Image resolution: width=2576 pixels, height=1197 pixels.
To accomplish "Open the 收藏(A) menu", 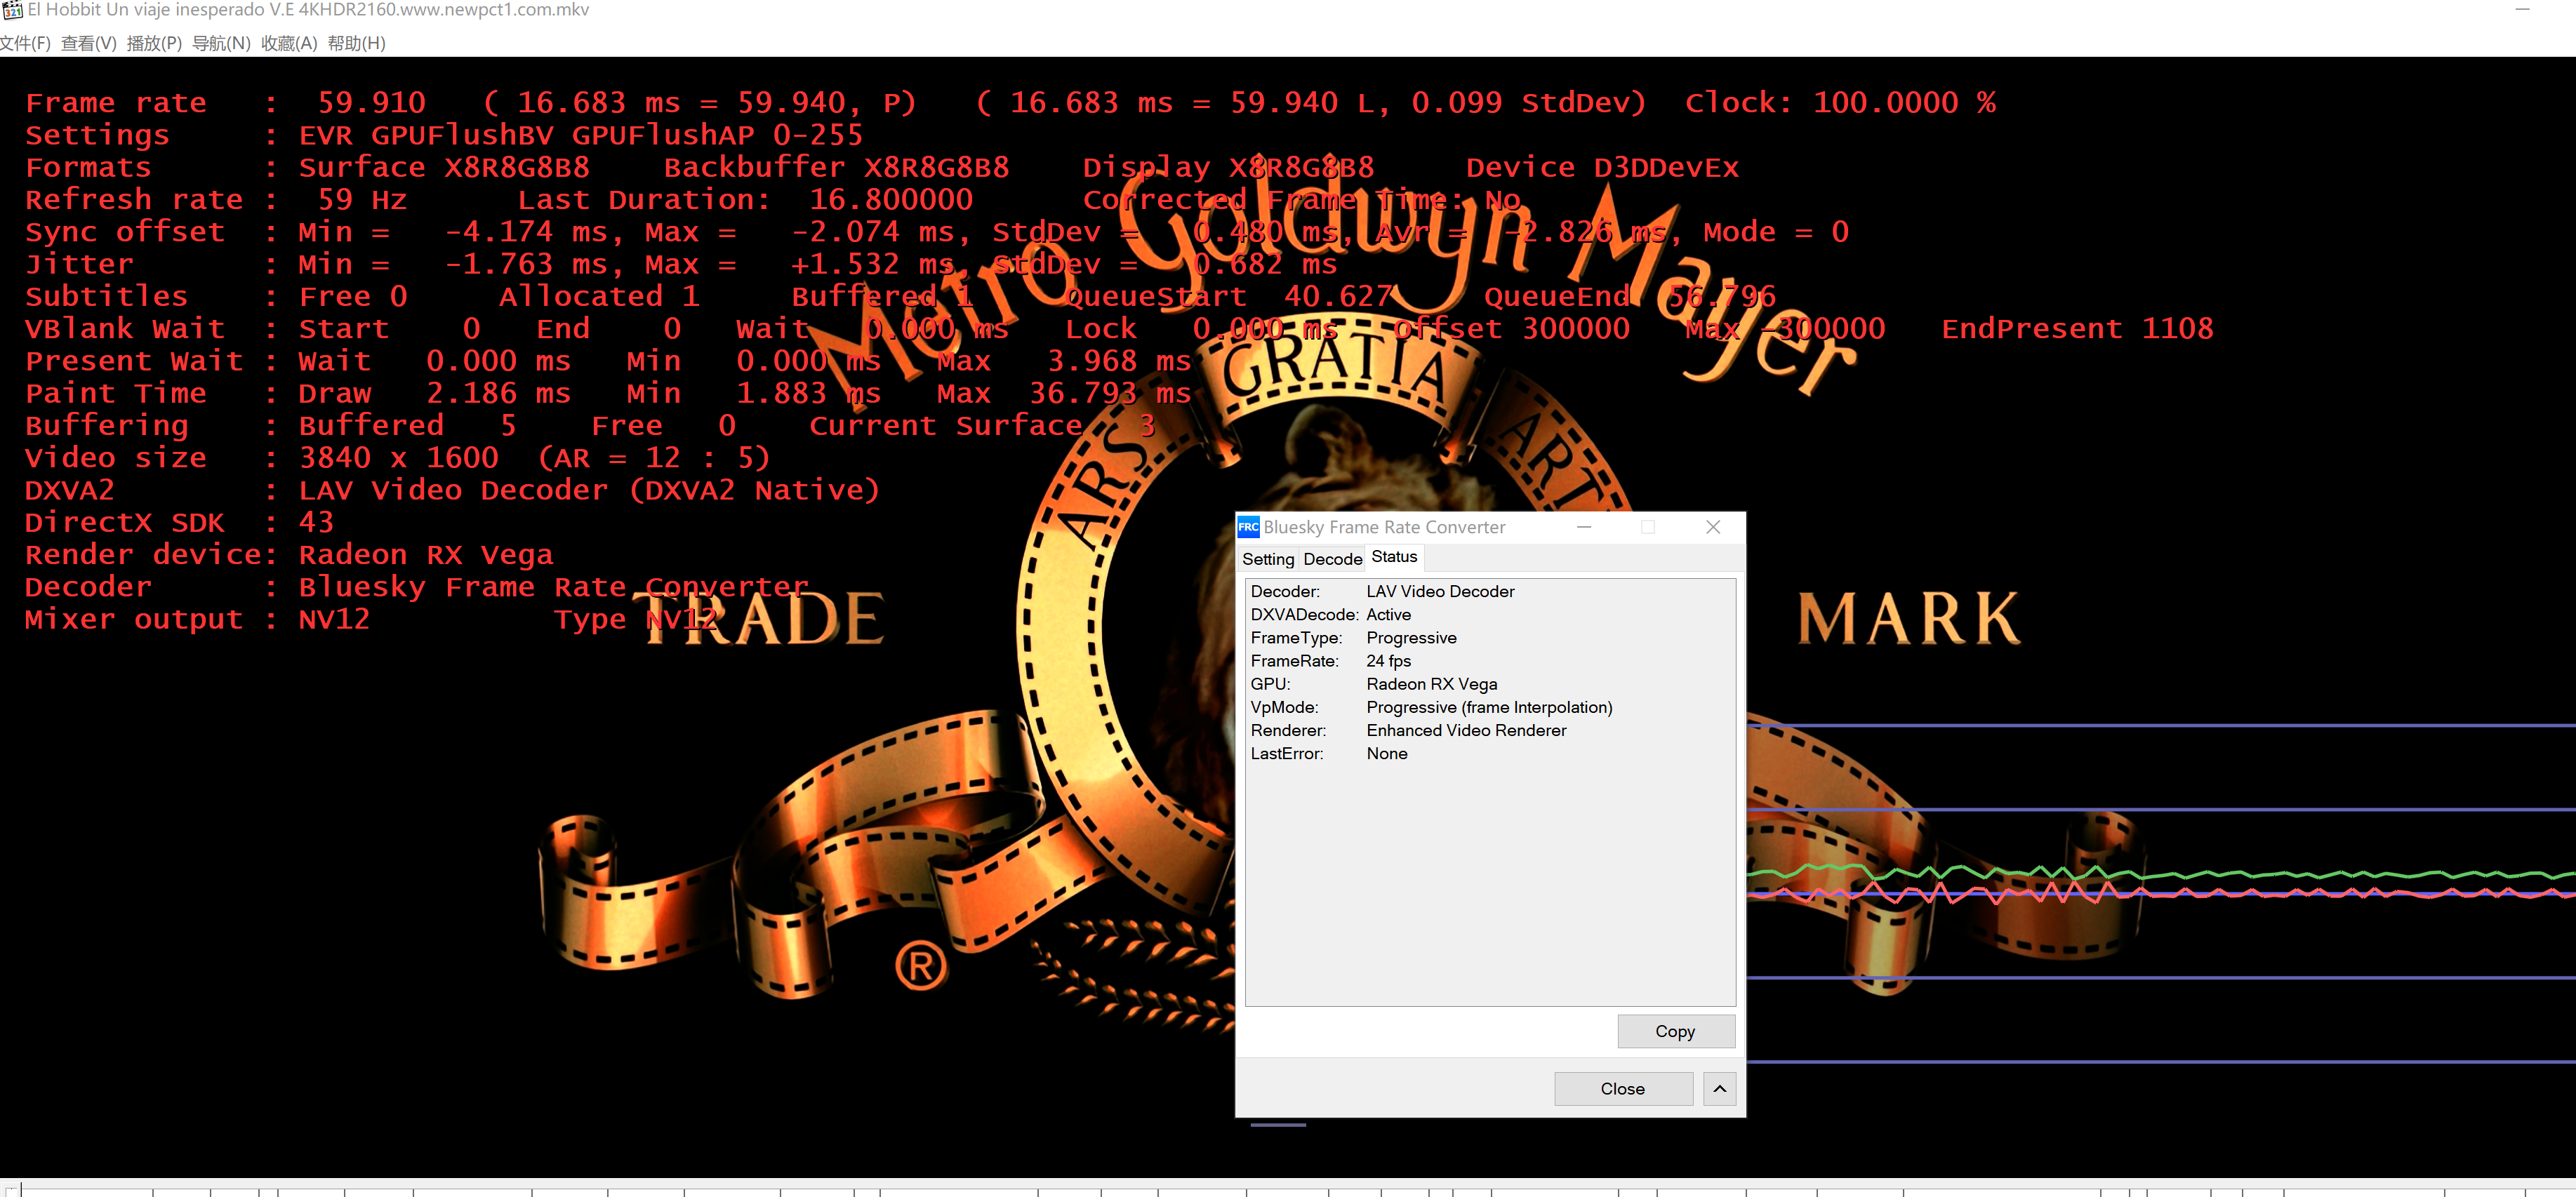I will coord(289,43).
